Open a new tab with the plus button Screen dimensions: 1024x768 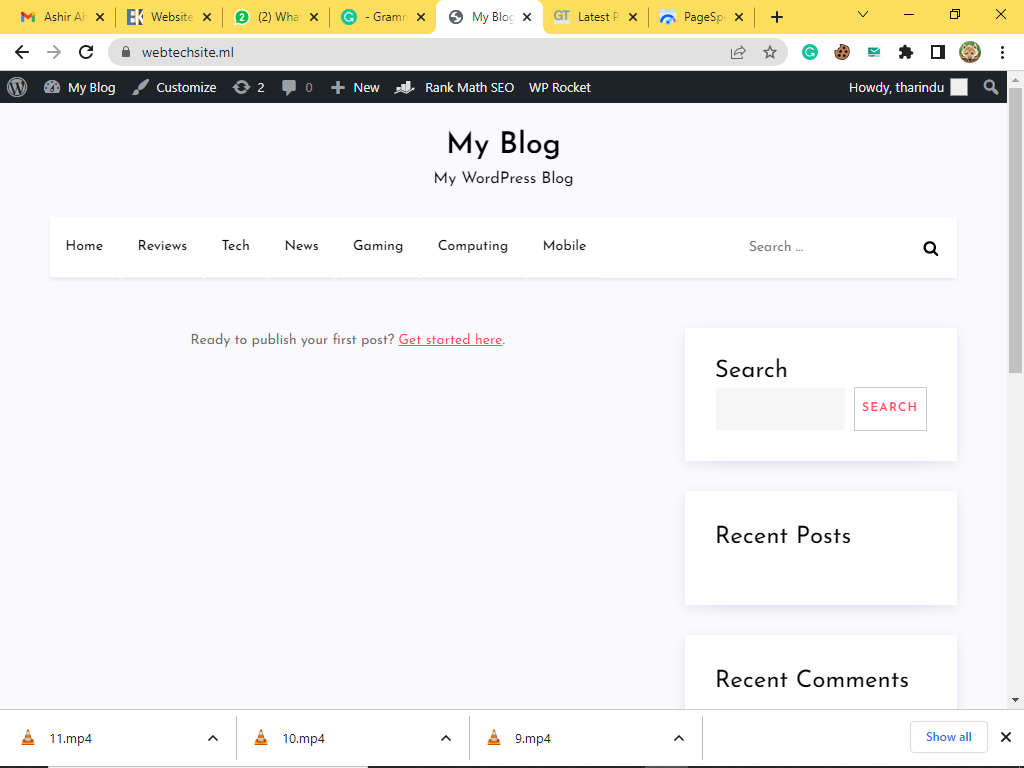[776, 17]
